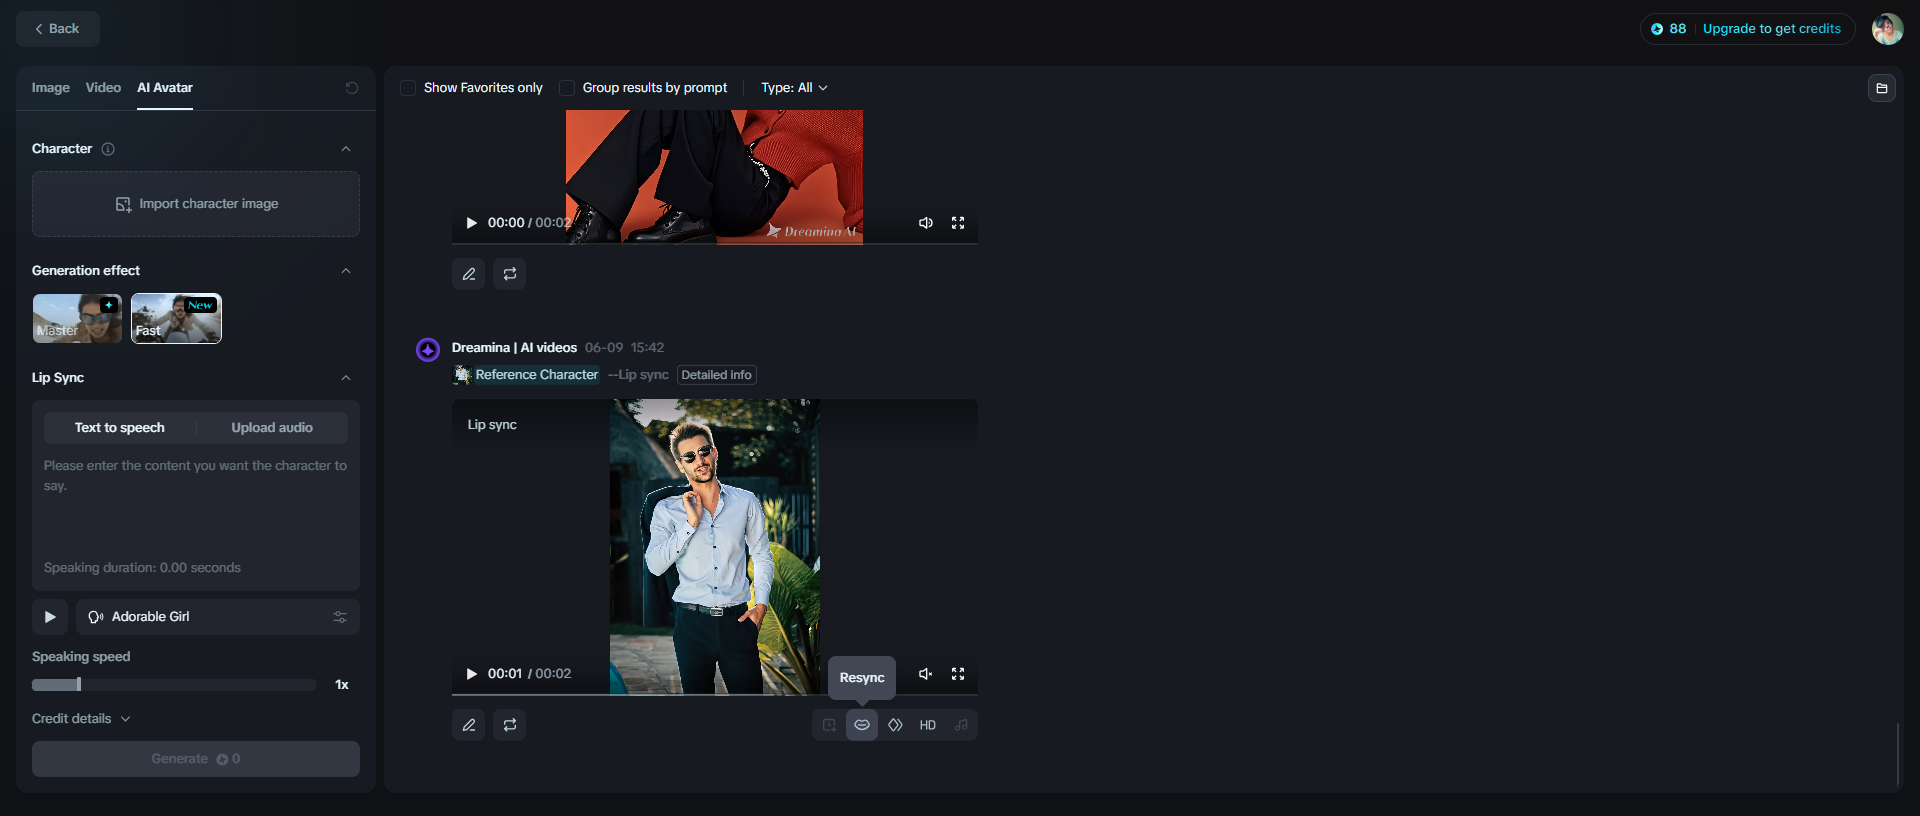Mute the Lip sync video sound
This screenshot has width=1920, height=816.
pos(926,674)
